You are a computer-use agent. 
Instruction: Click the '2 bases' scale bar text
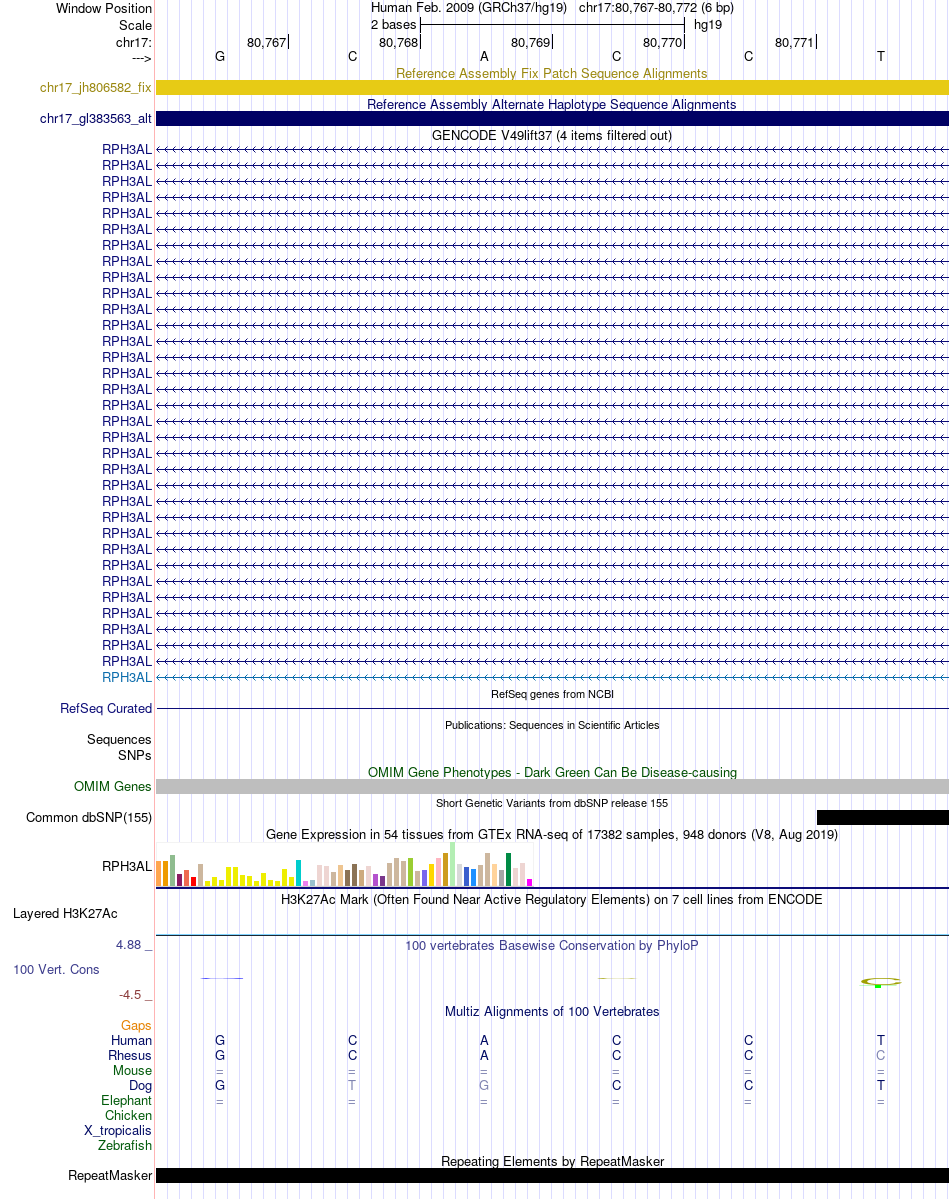pos(393,24)
